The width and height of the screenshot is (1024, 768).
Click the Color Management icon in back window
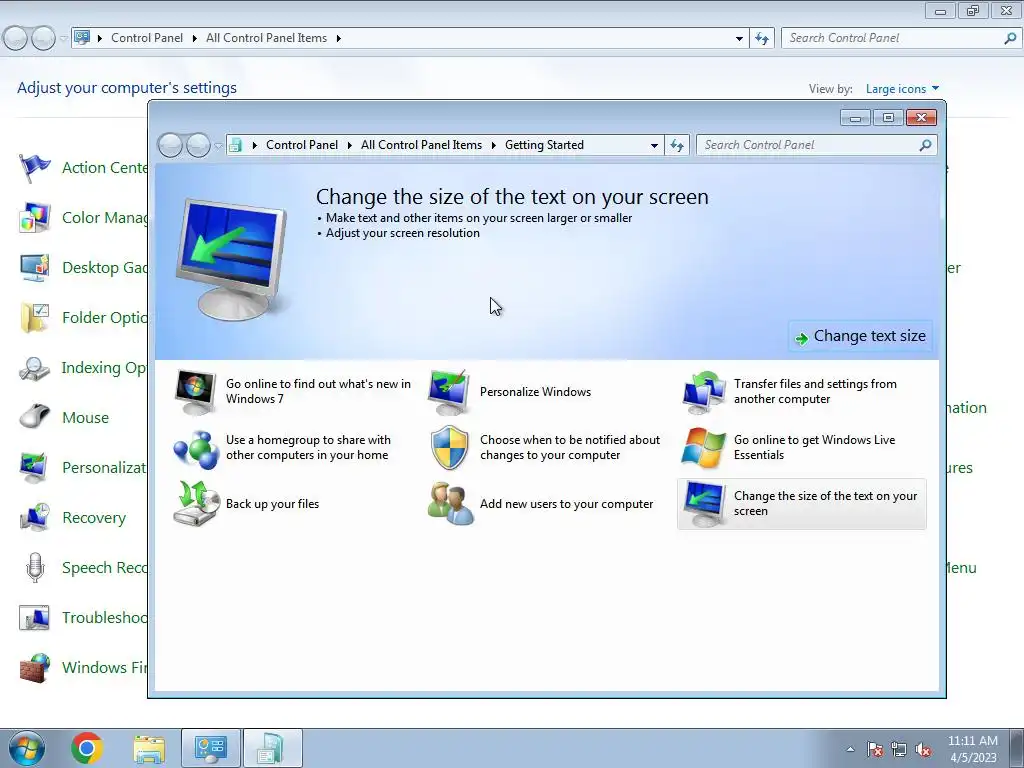tap(34, 217)
